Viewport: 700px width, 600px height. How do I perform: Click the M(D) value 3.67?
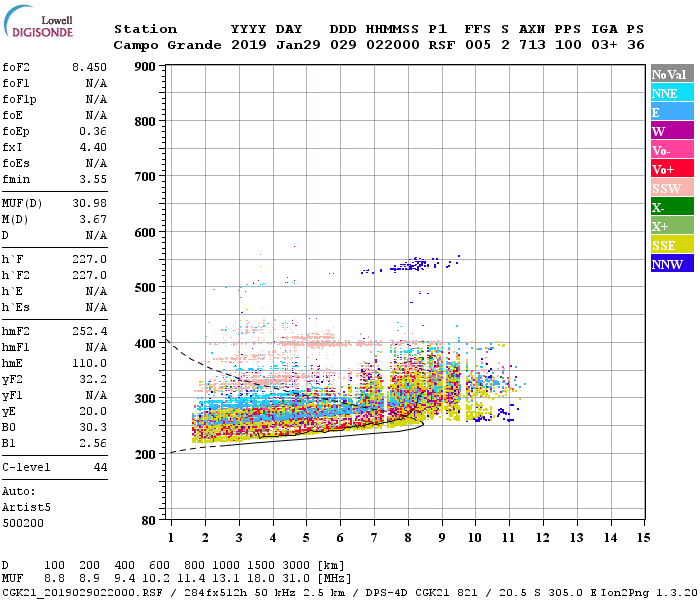point(93,220)
